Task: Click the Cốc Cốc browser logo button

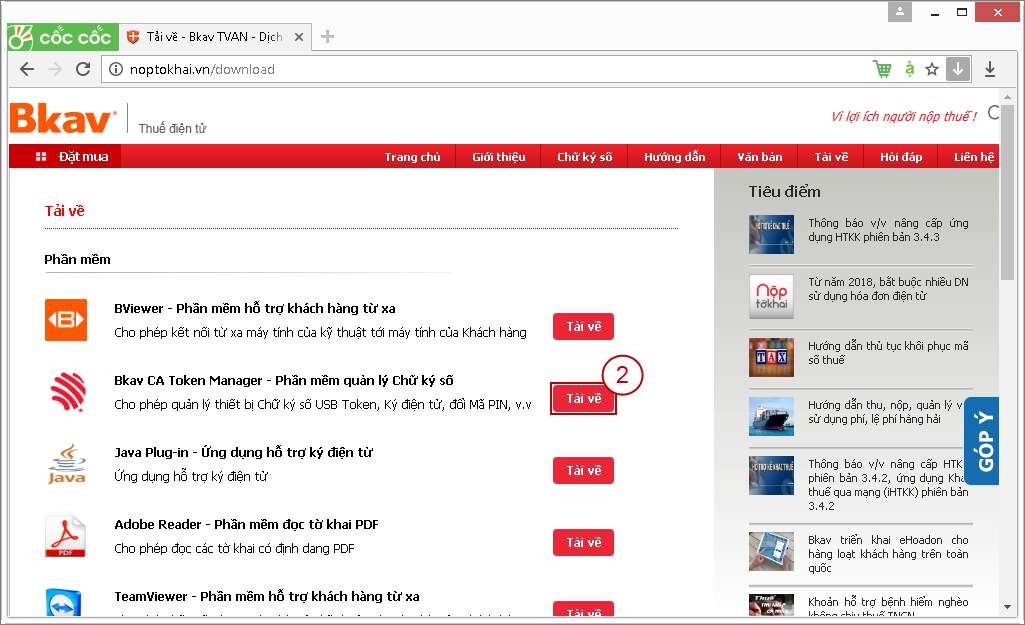Action: pyautogui.click(x=60, y=37)
